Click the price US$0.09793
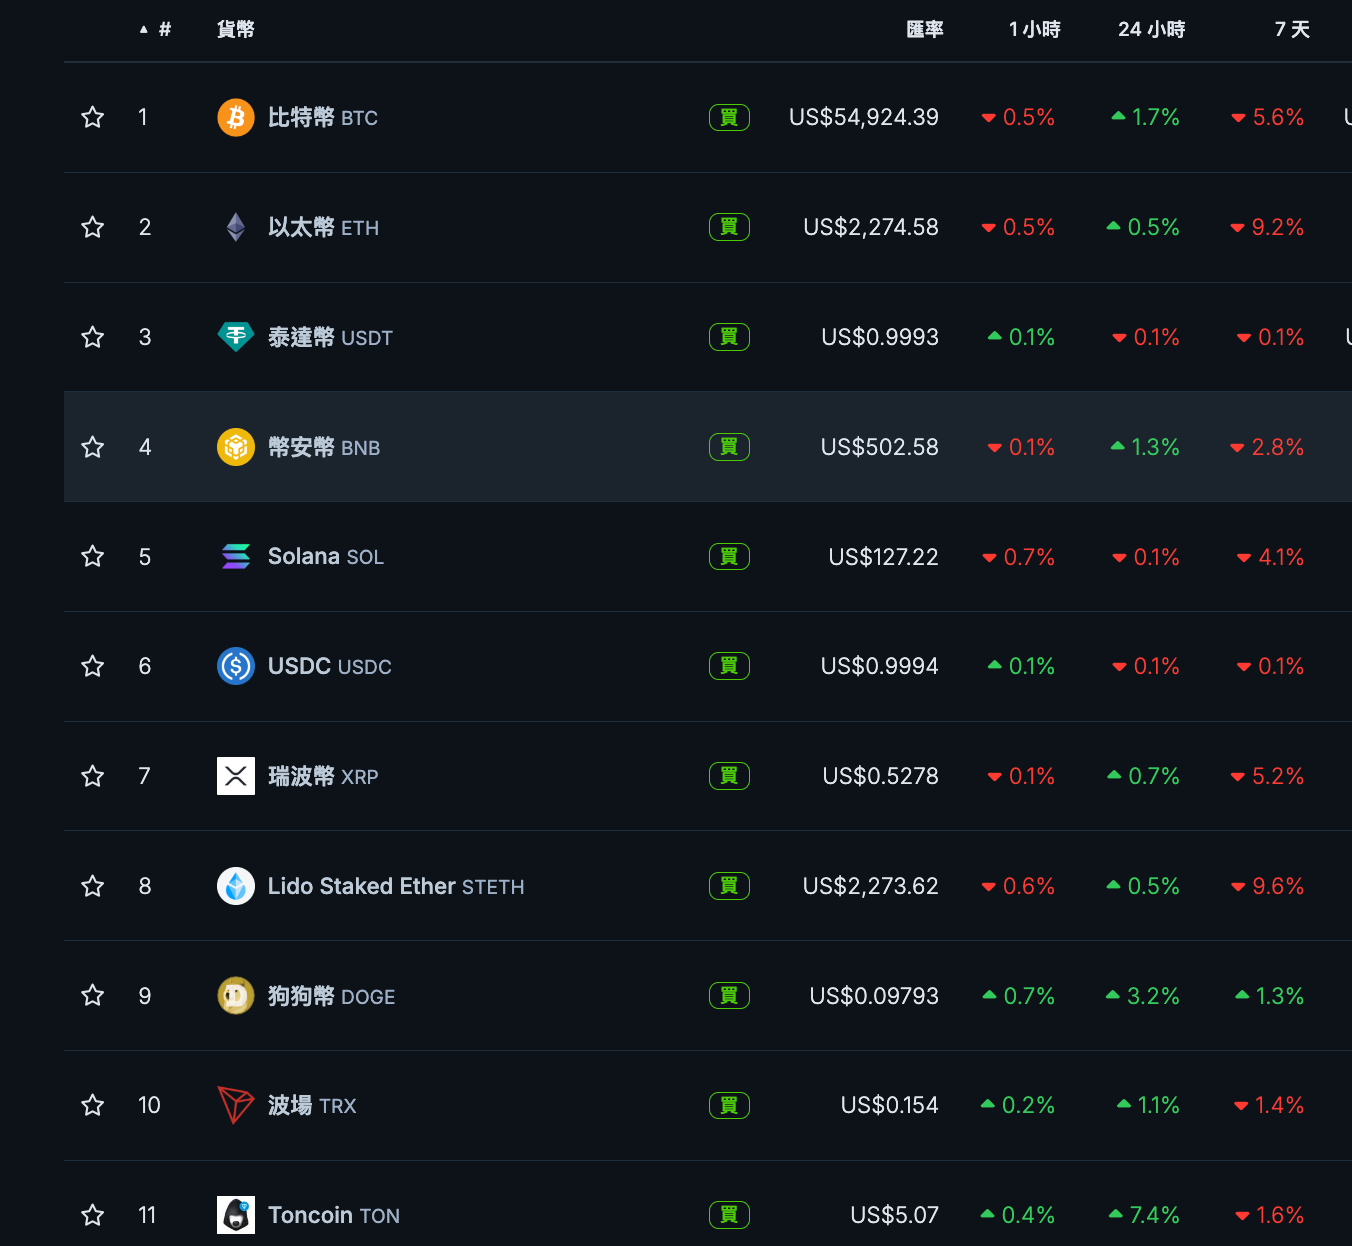The image size is (1352, 1246). tap(874, 996)
